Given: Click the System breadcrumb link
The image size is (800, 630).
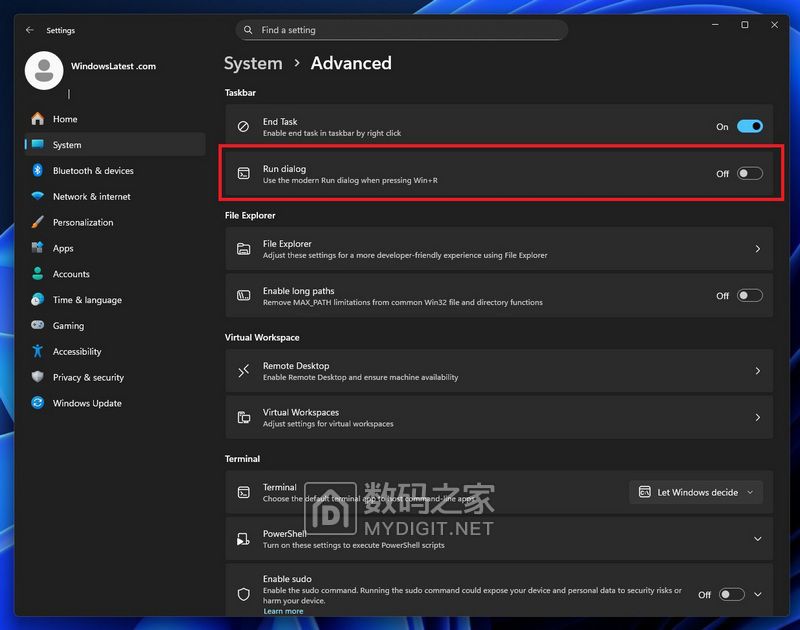Looking at the screenshot, I should [253, 63].
